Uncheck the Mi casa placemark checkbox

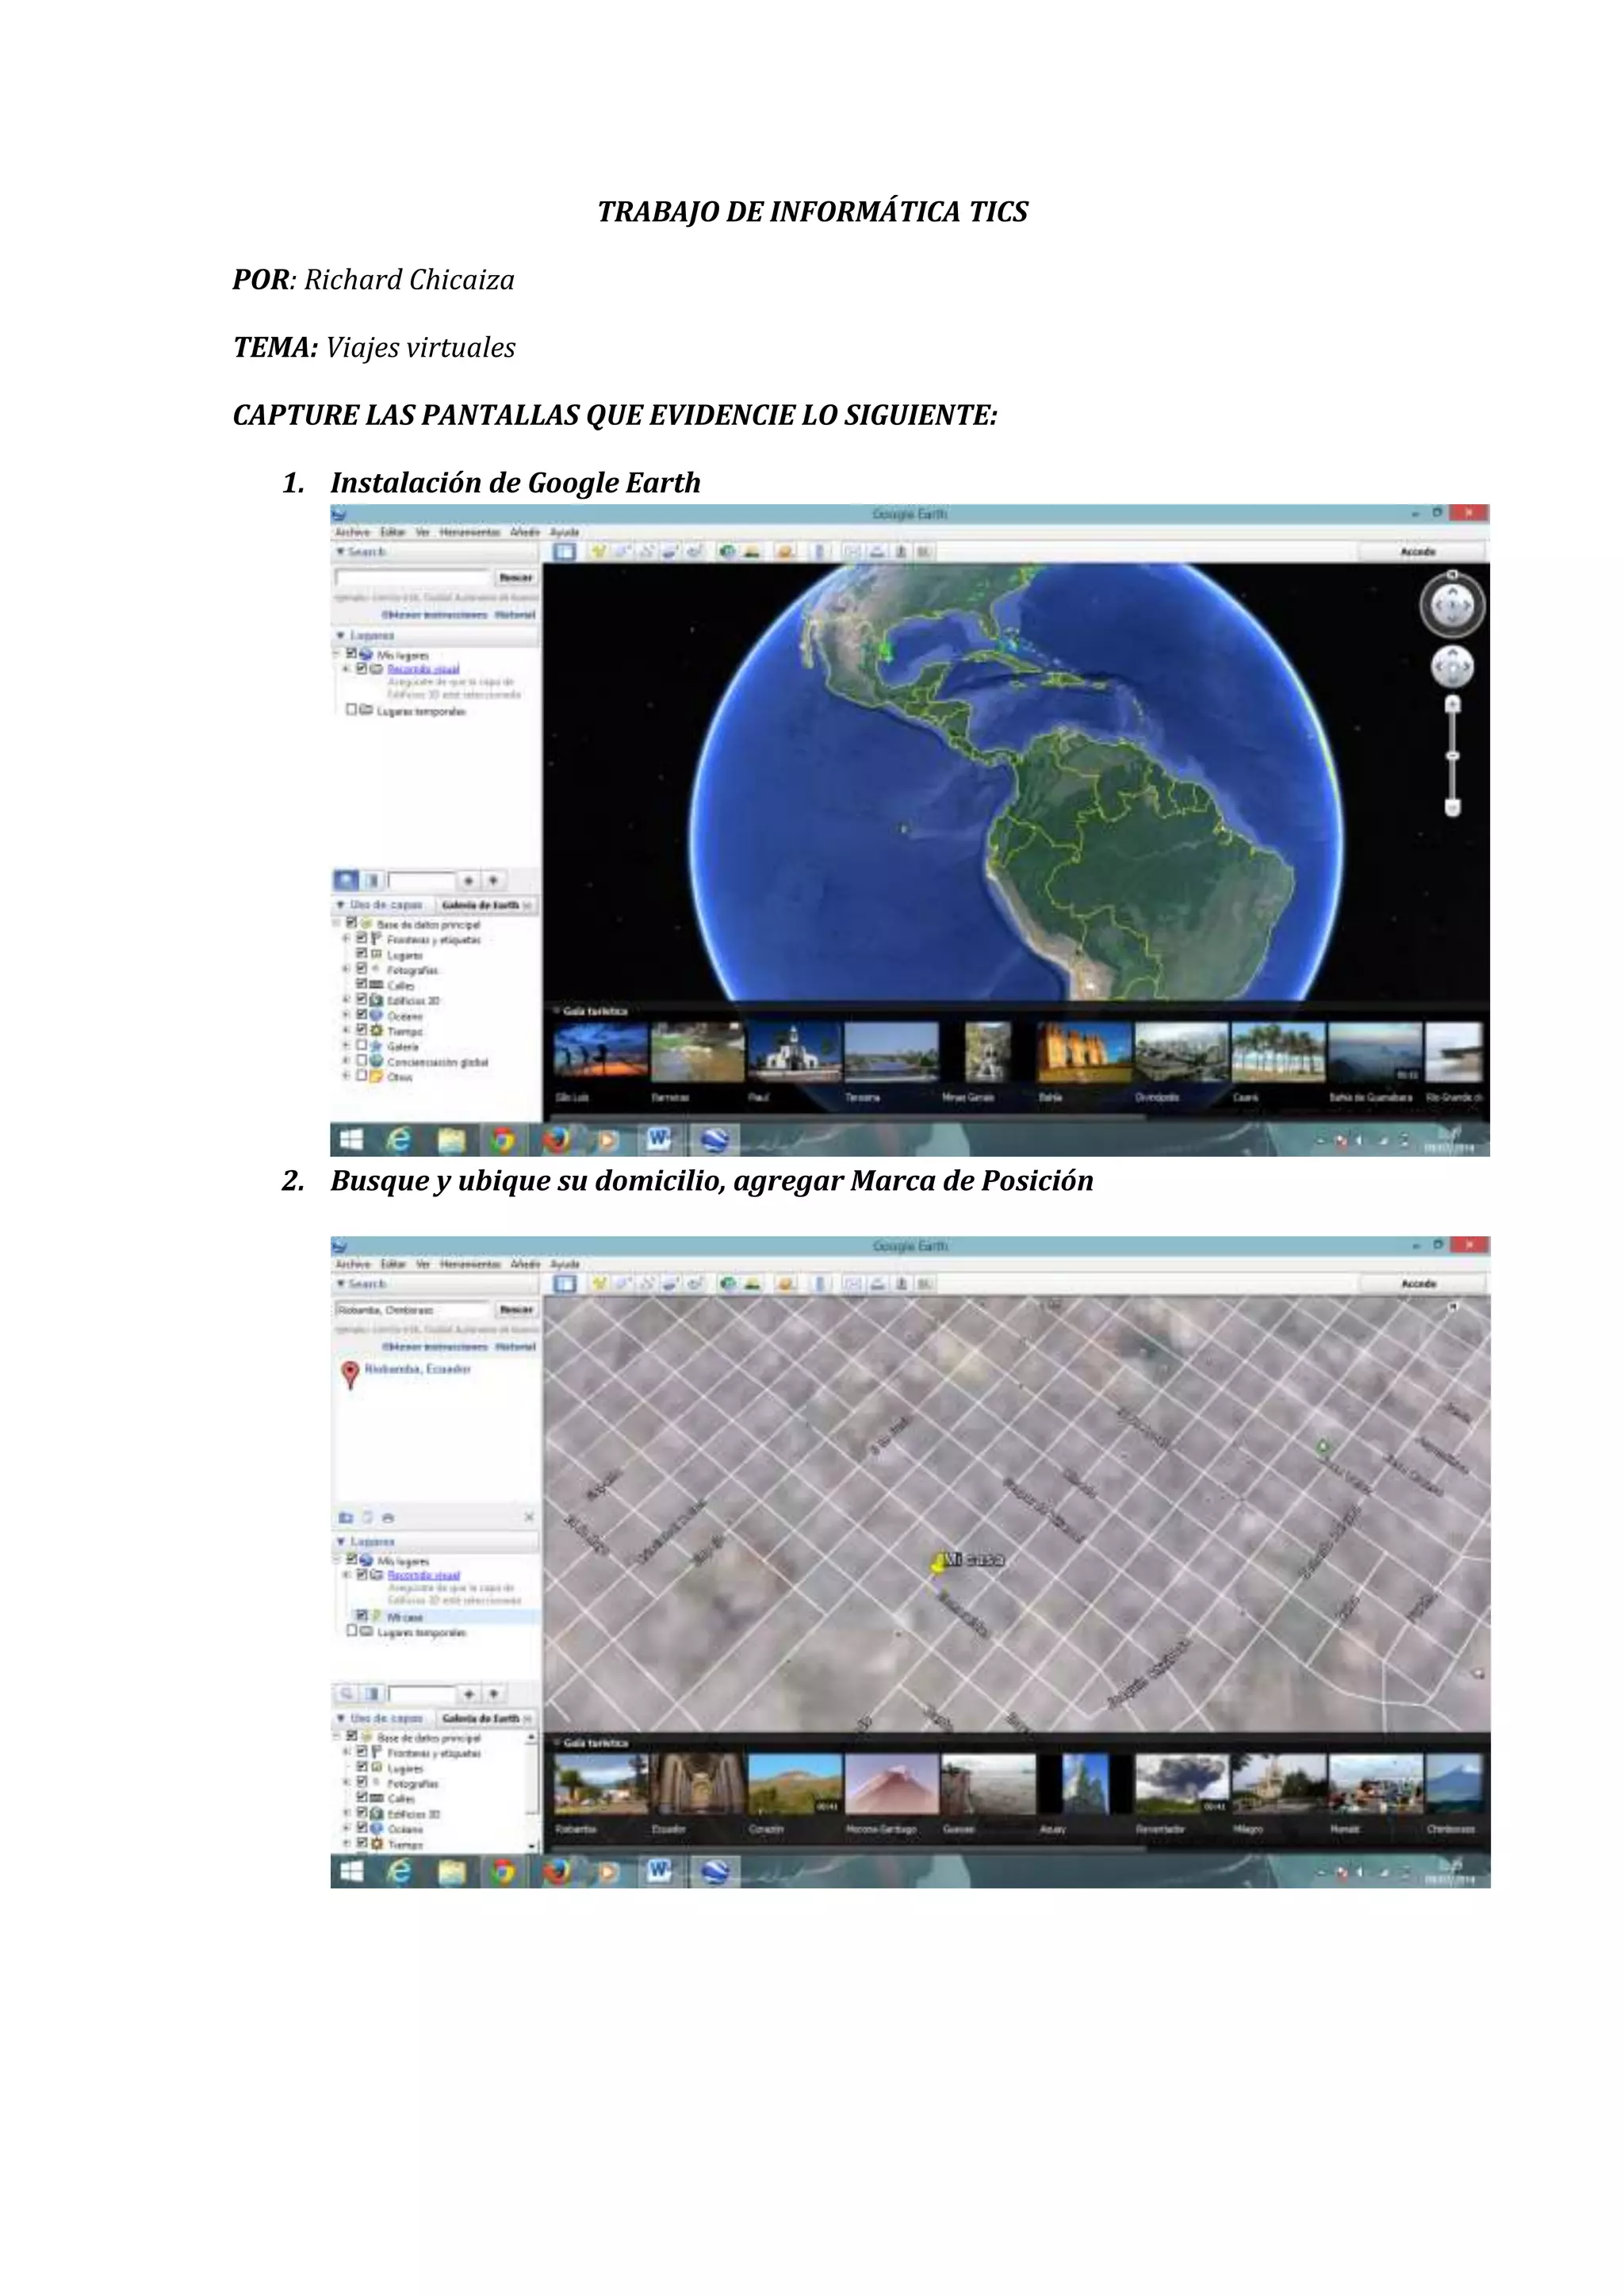(362, 1616)
